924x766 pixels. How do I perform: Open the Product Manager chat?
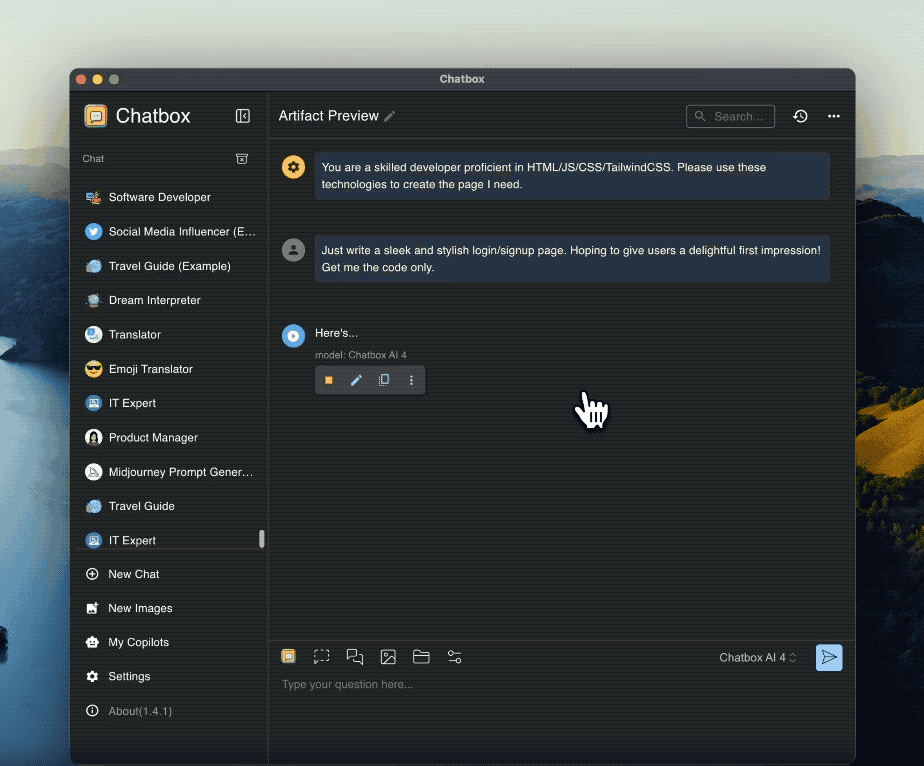click(170, 437)
